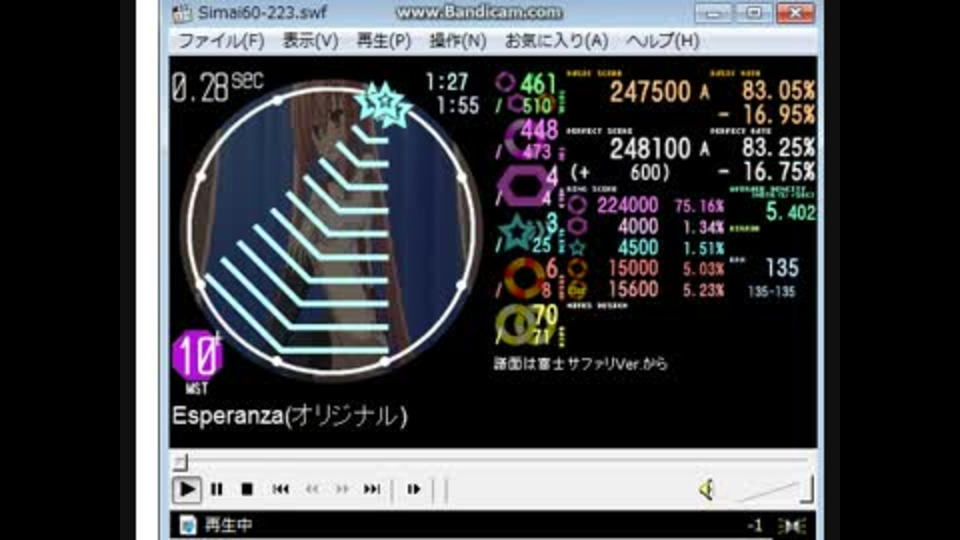The height and width of the screenshot is (540, 960).
Task: Click the status bar icon beside -1
Action: click(792, 526)
